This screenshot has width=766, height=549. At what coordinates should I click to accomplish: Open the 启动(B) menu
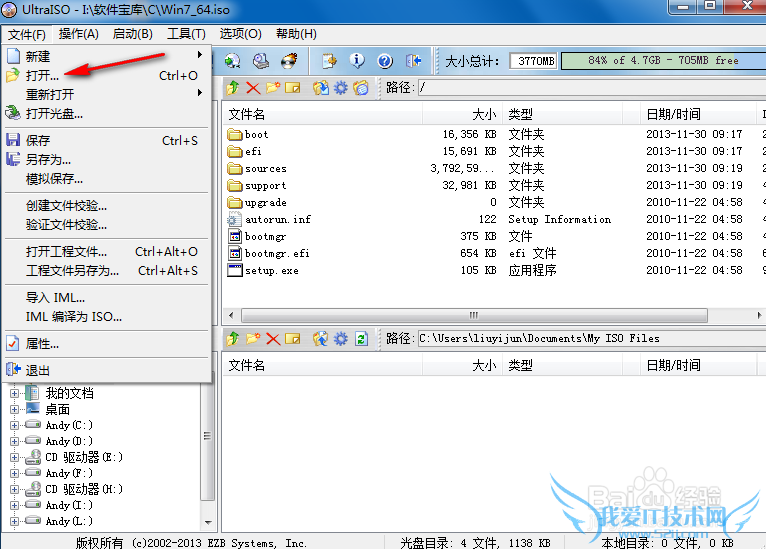click(132, 34)
